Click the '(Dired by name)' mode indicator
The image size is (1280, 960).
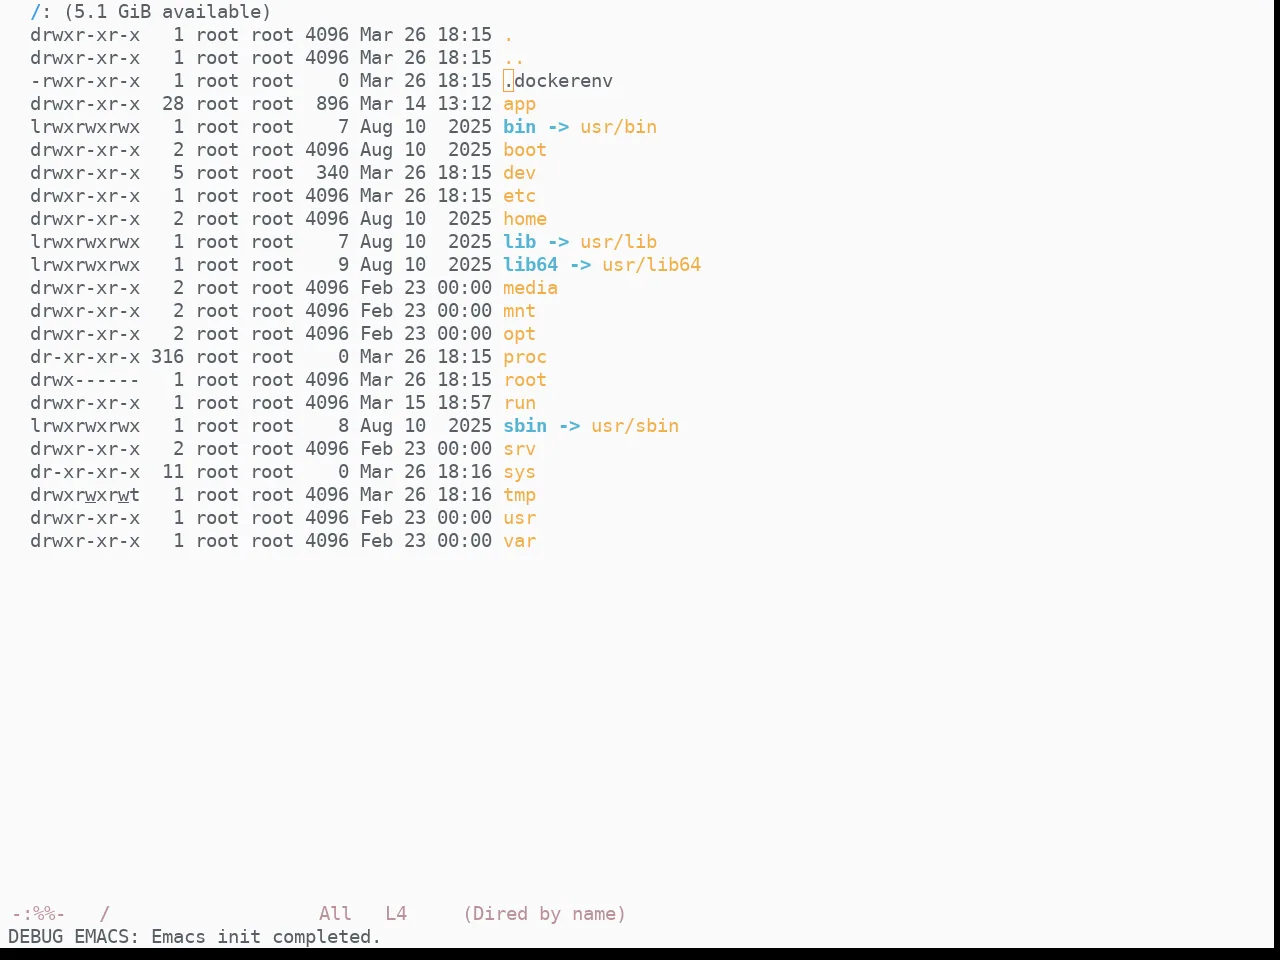coord(544,914)
